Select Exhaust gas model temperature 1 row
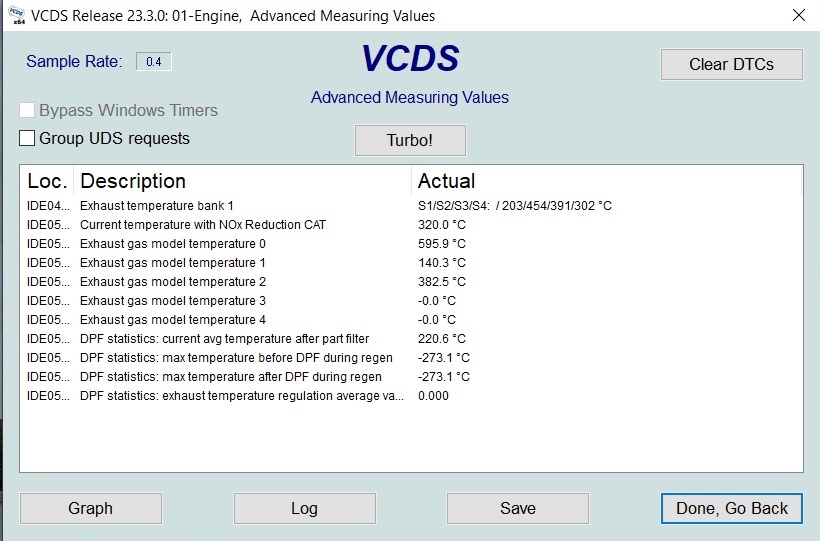 click(x=411, y=263)
